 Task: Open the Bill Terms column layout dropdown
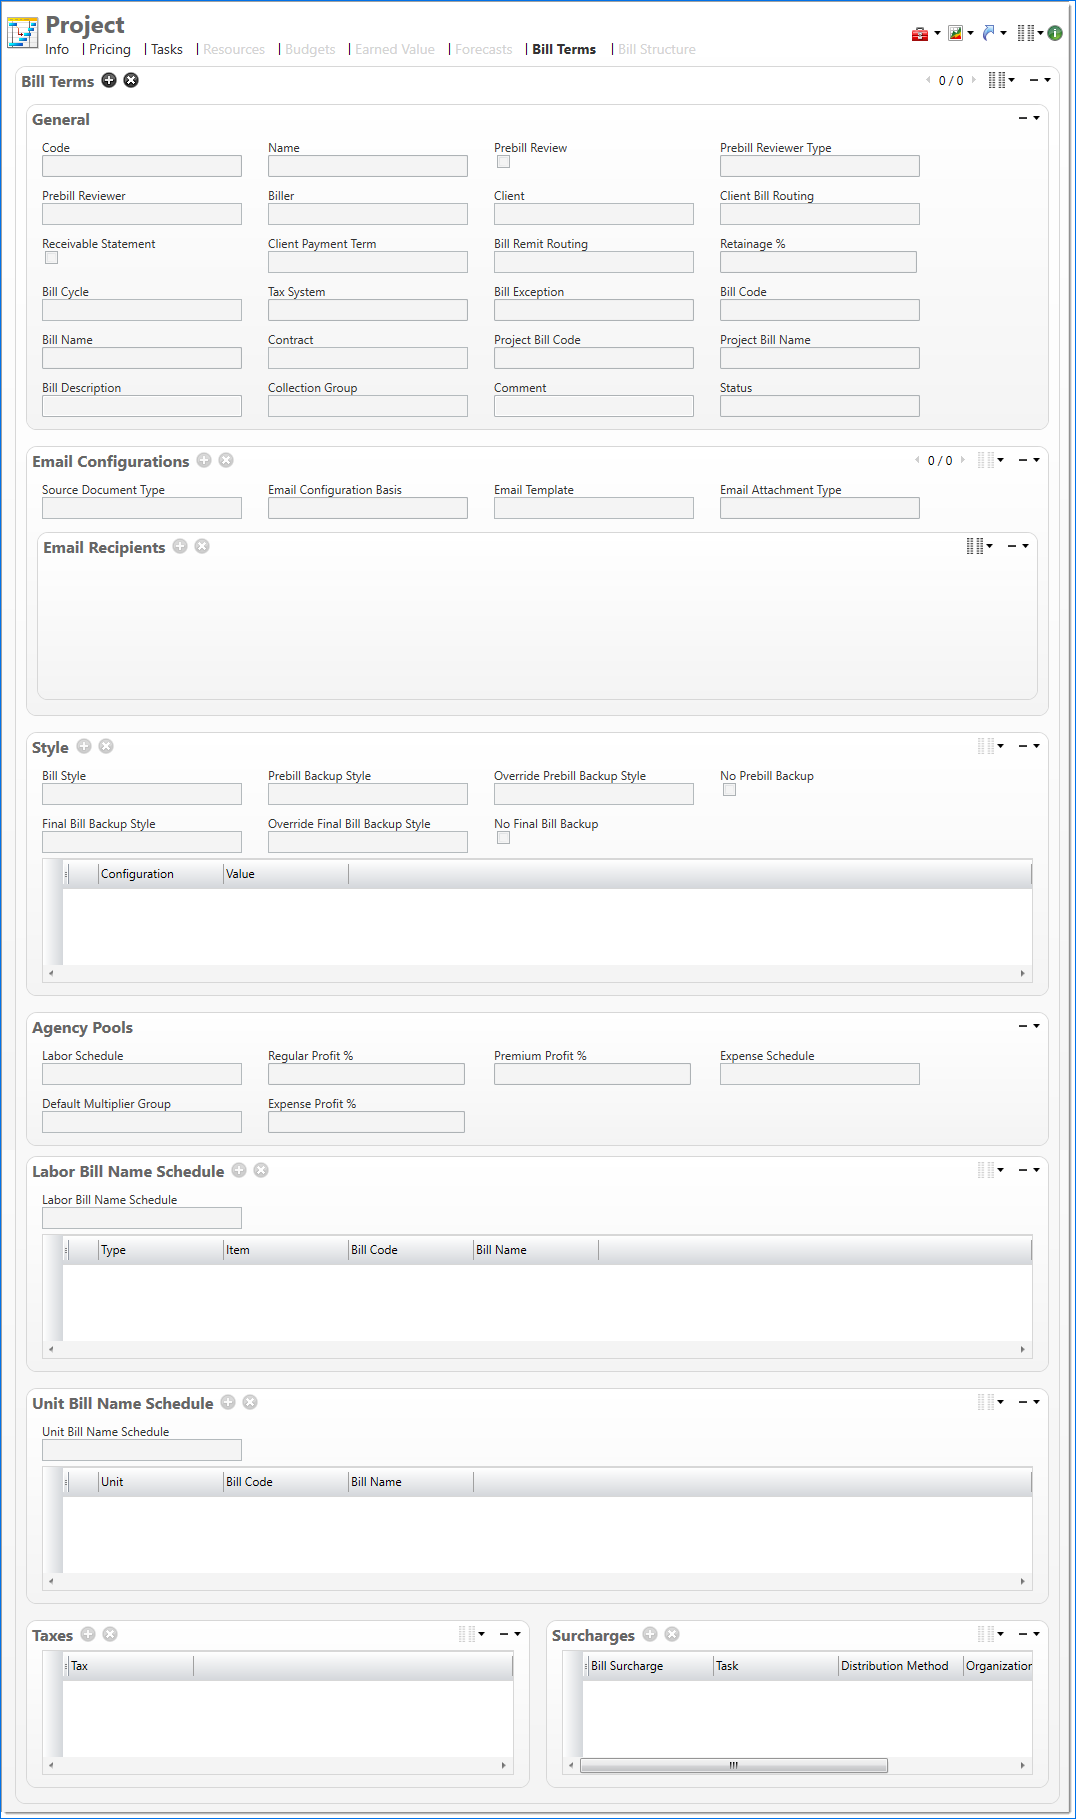(1001, 80)
